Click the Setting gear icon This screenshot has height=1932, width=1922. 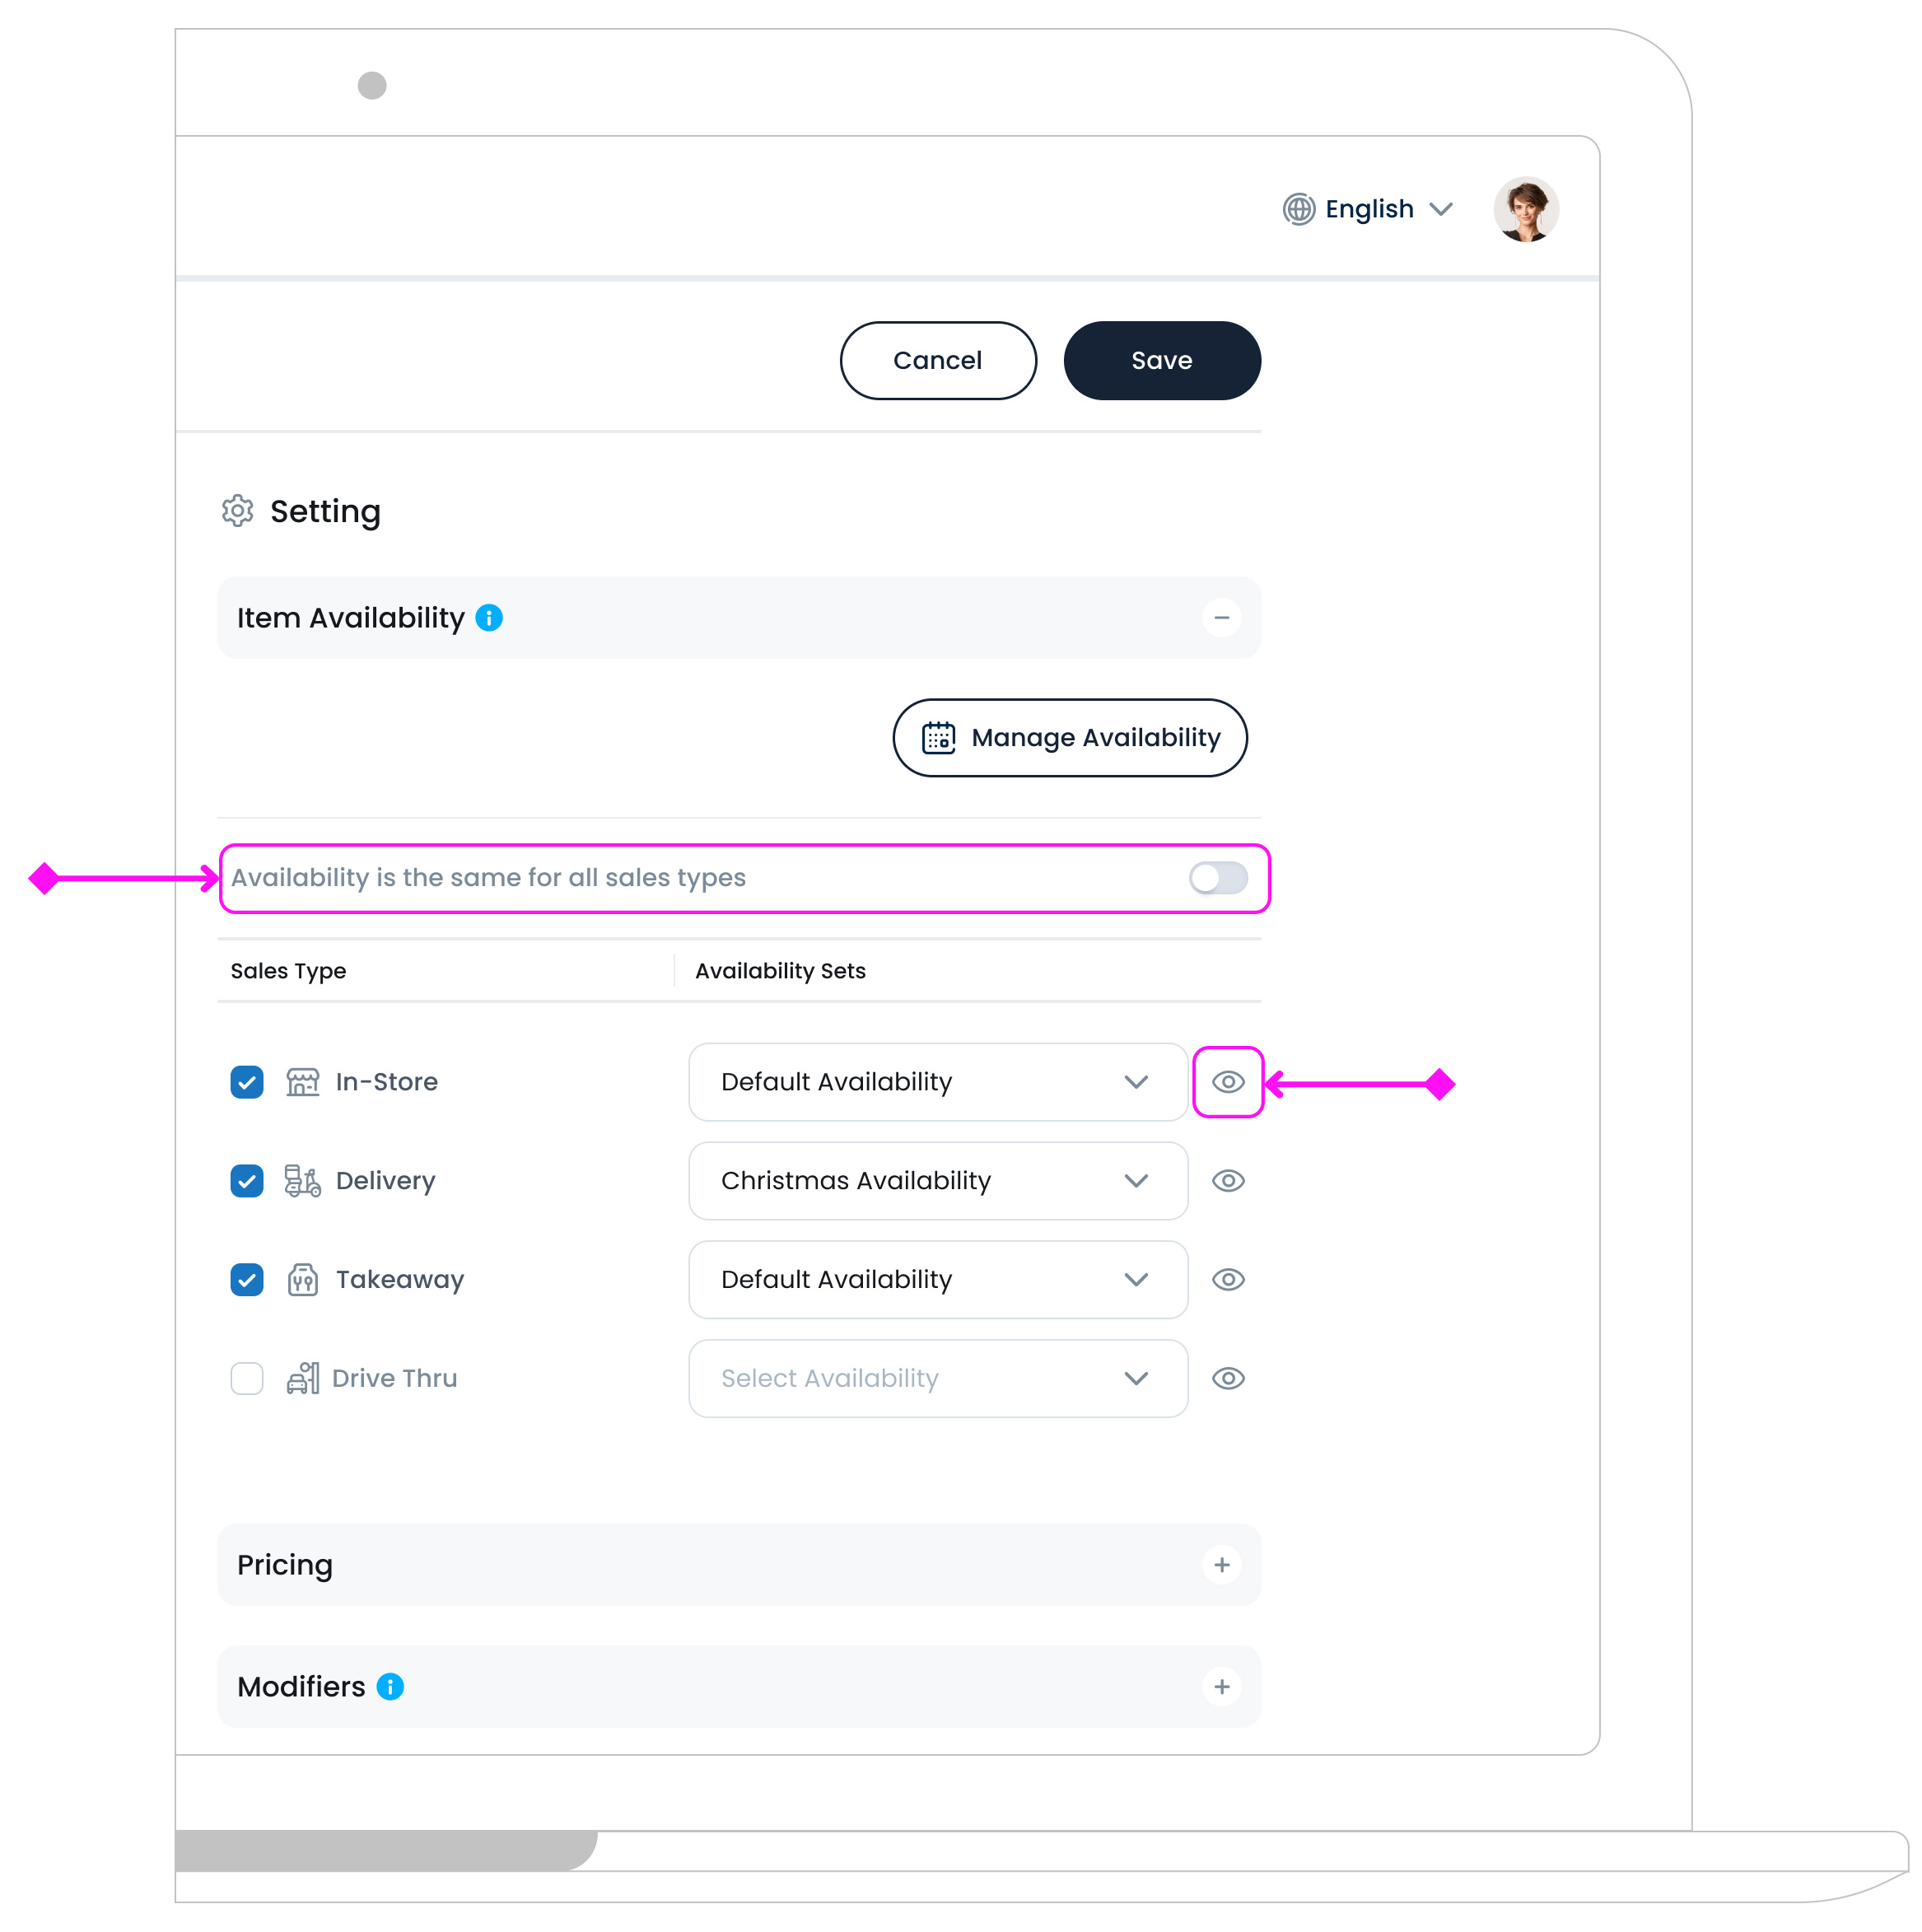click(237, 511)
